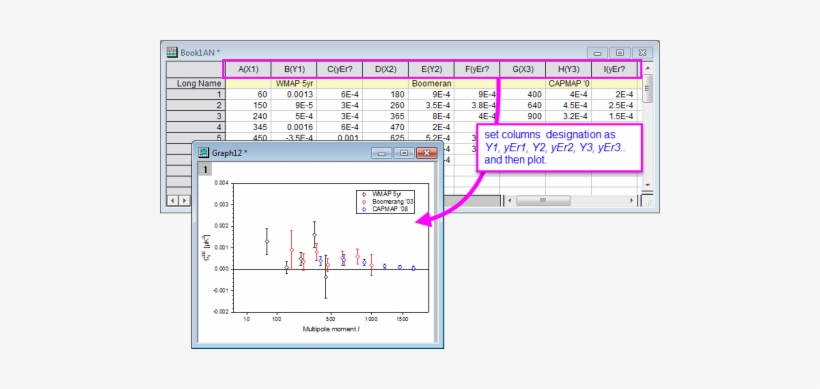Click cell '60' in column A
The image size is (820, 389).
click(x=248, y=94)
